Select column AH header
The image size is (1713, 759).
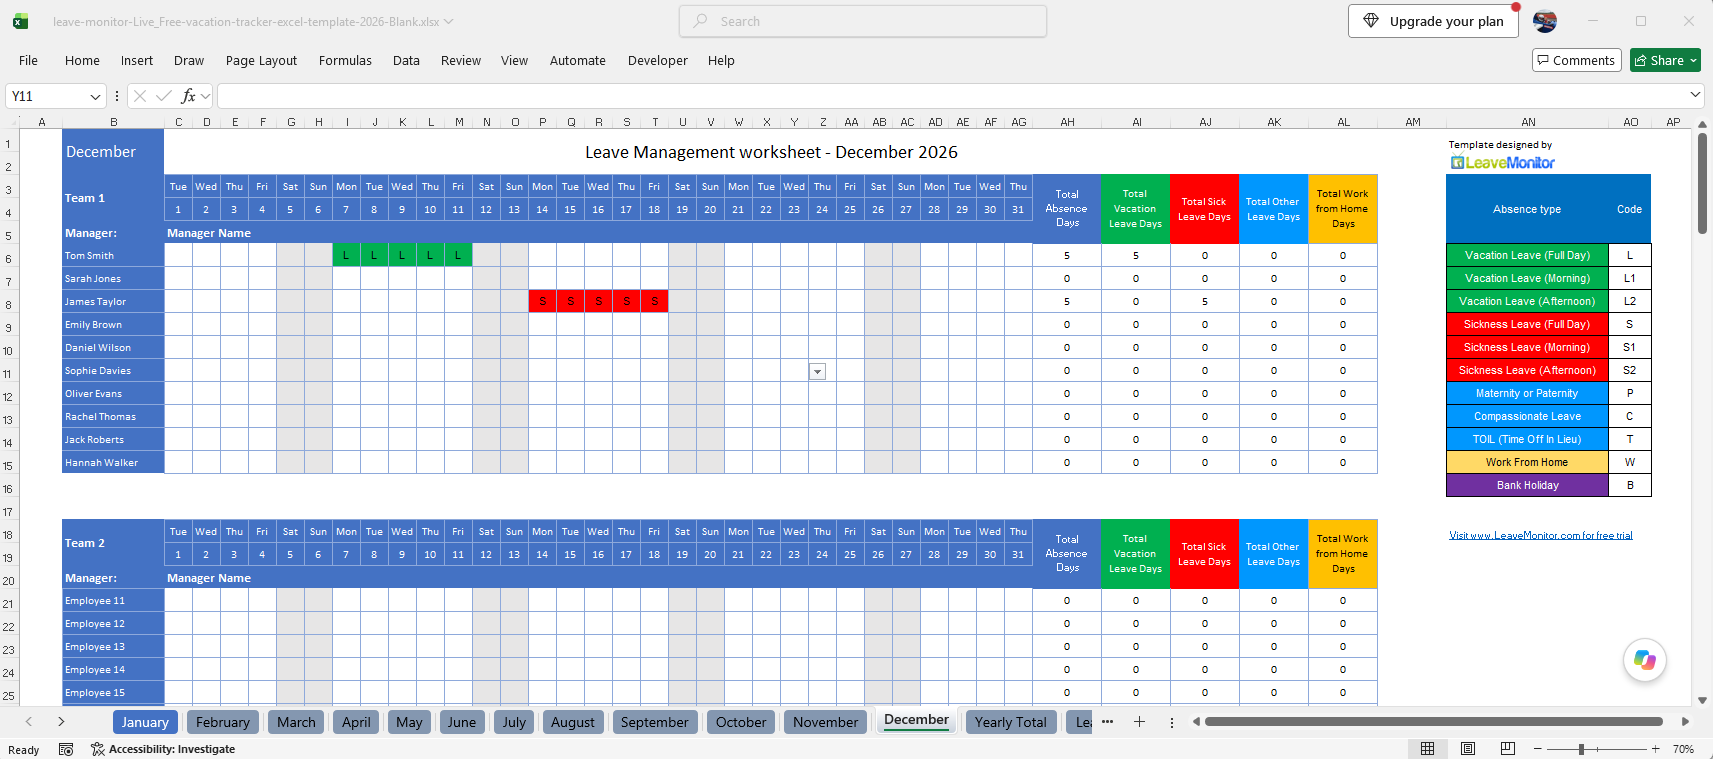tap(1067, 122)
